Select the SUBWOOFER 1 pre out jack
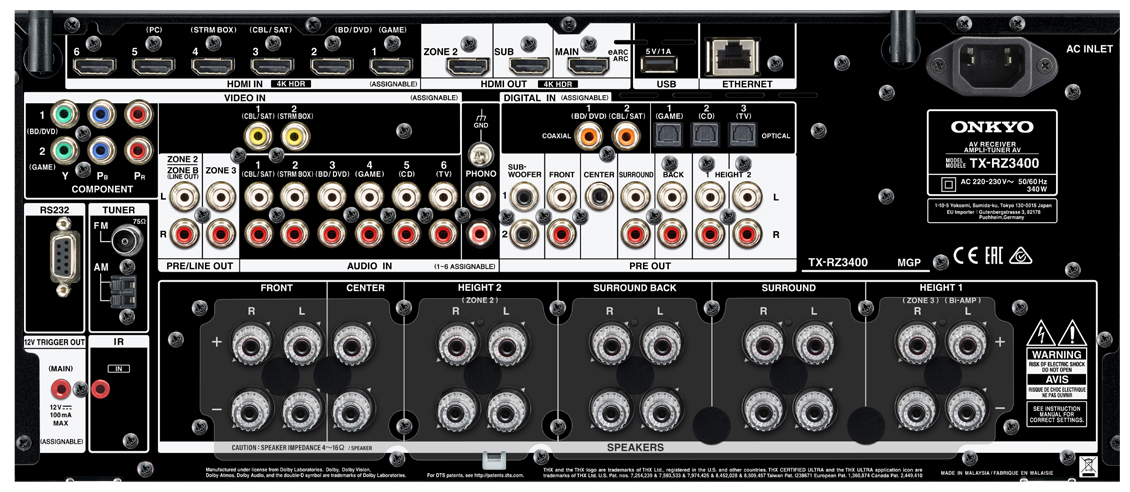The height and width of the screenshot is (492, 1130). (524, 196)
